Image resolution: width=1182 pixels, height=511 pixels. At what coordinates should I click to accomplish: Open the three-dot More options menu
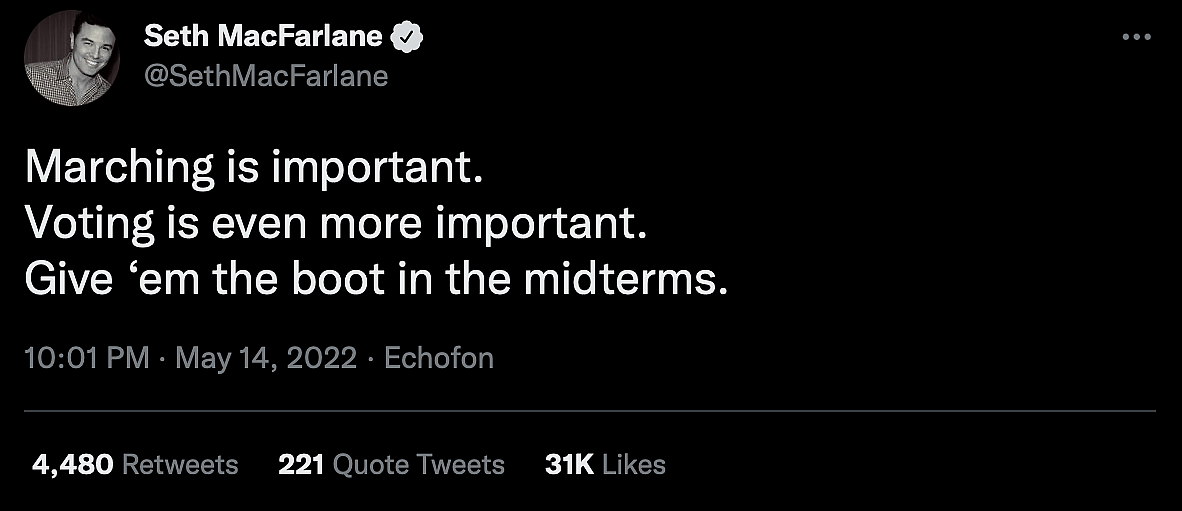(1137, 37)
